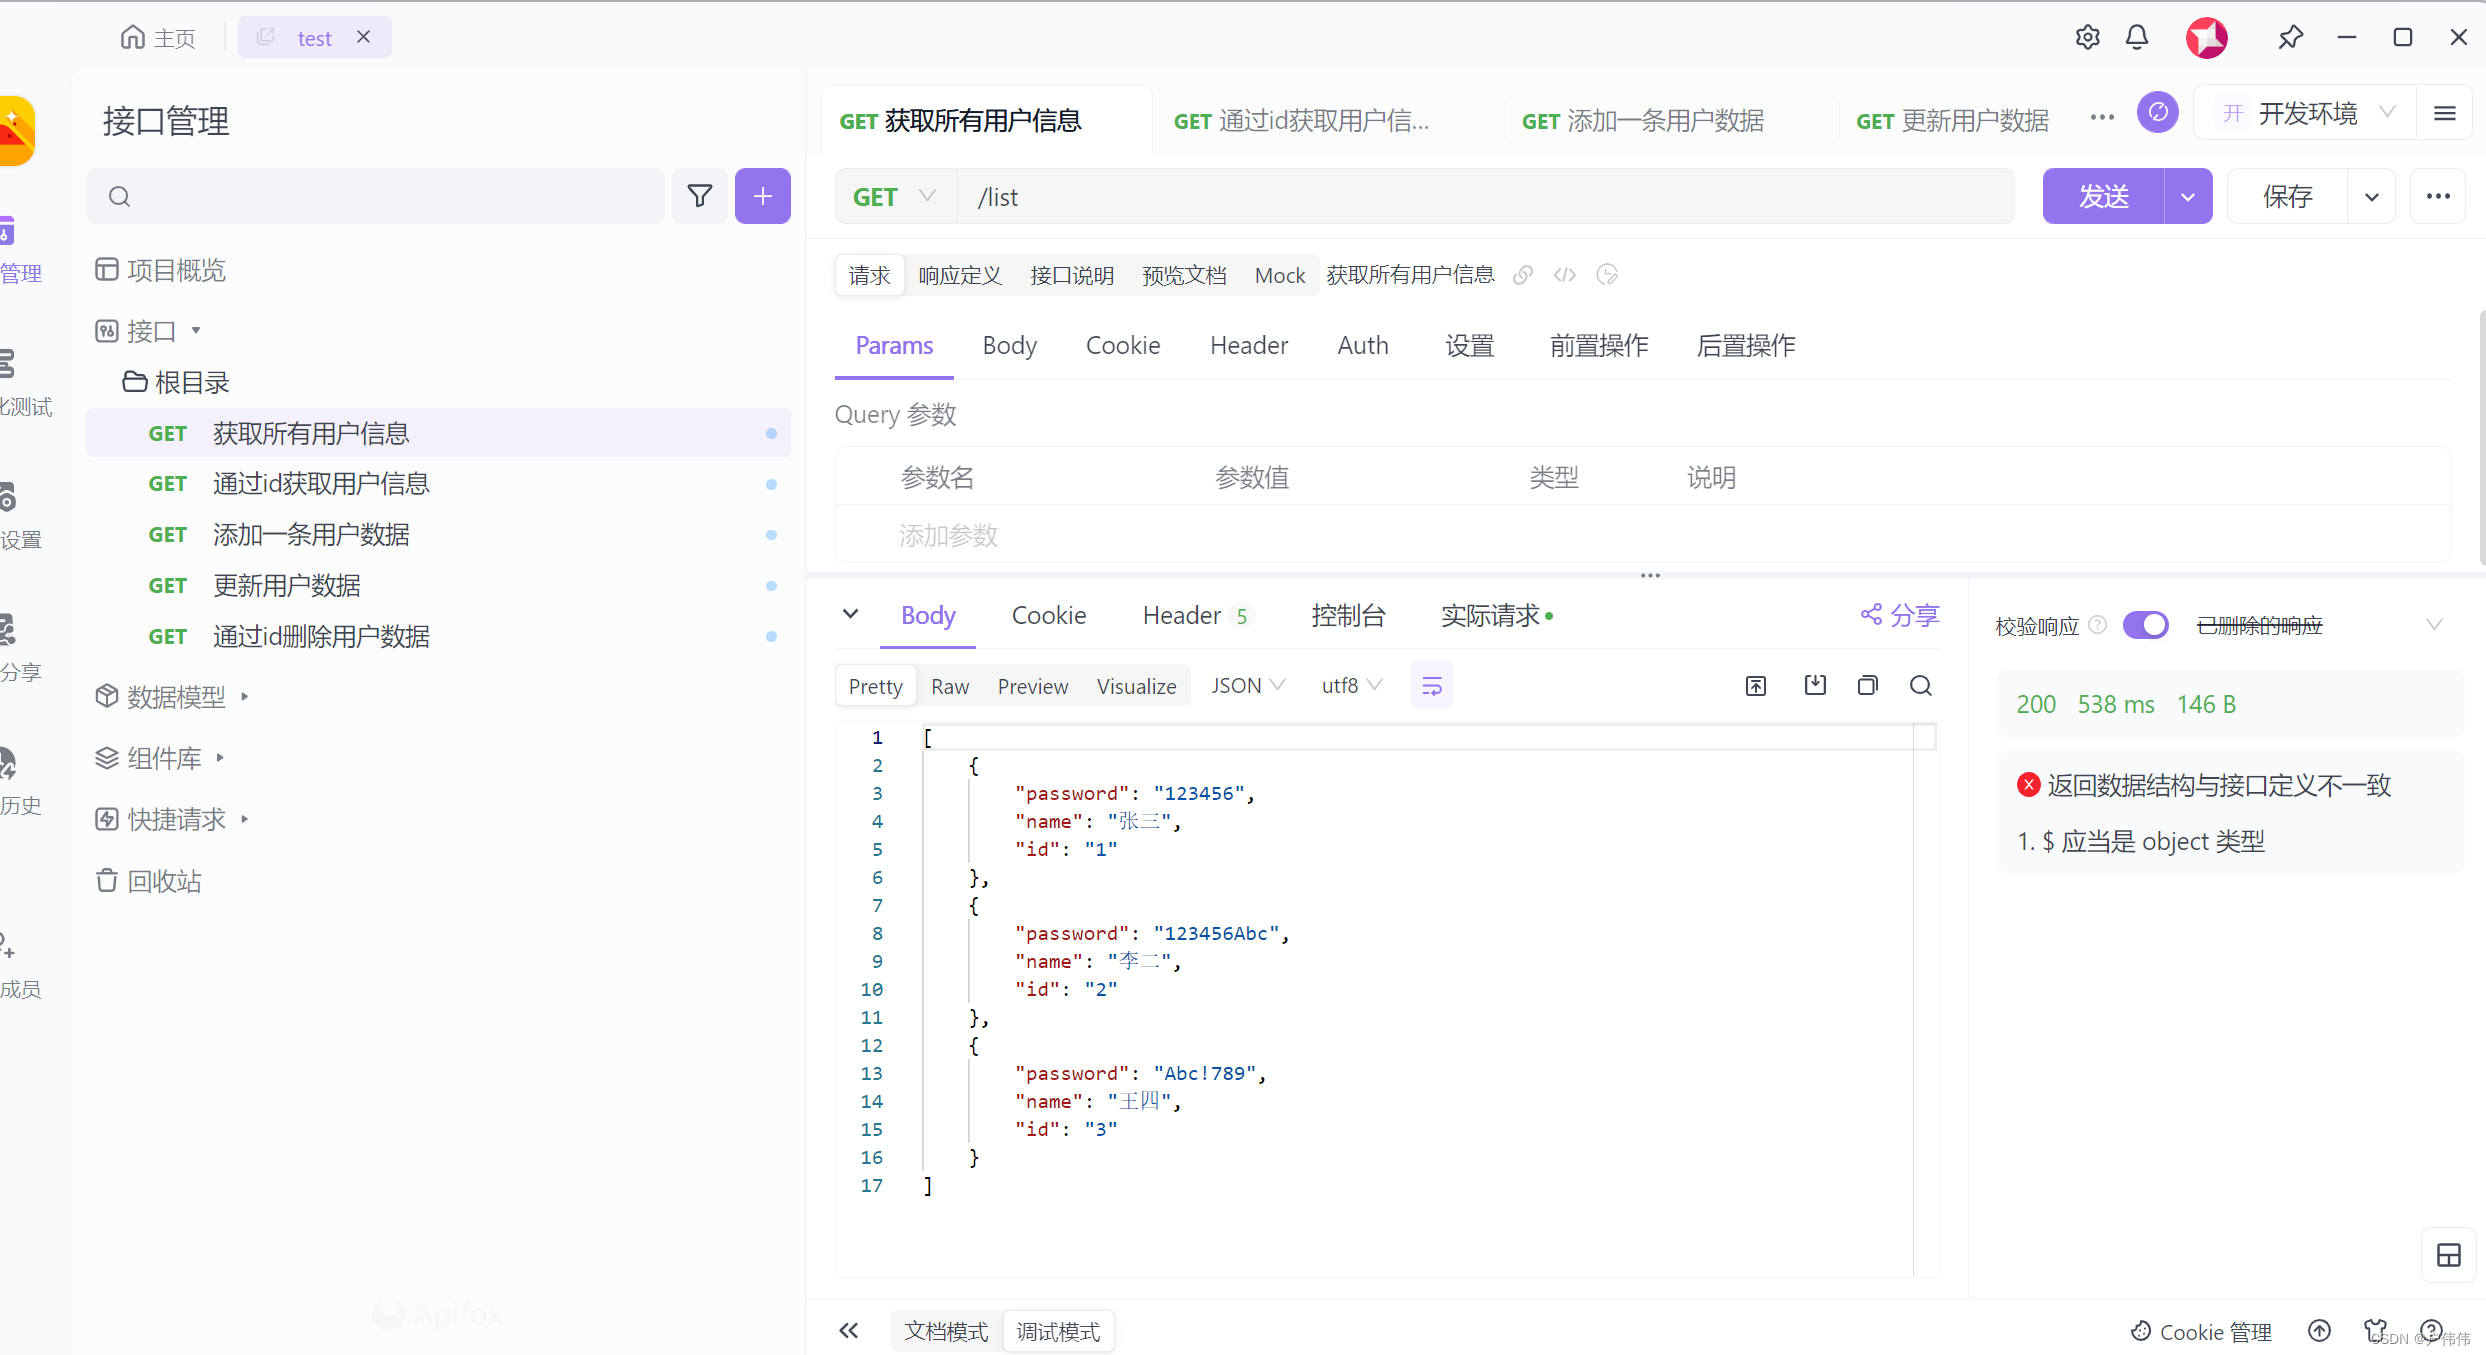Select Raw response view
2486x1355 pixels.
[x=950, y=686]
